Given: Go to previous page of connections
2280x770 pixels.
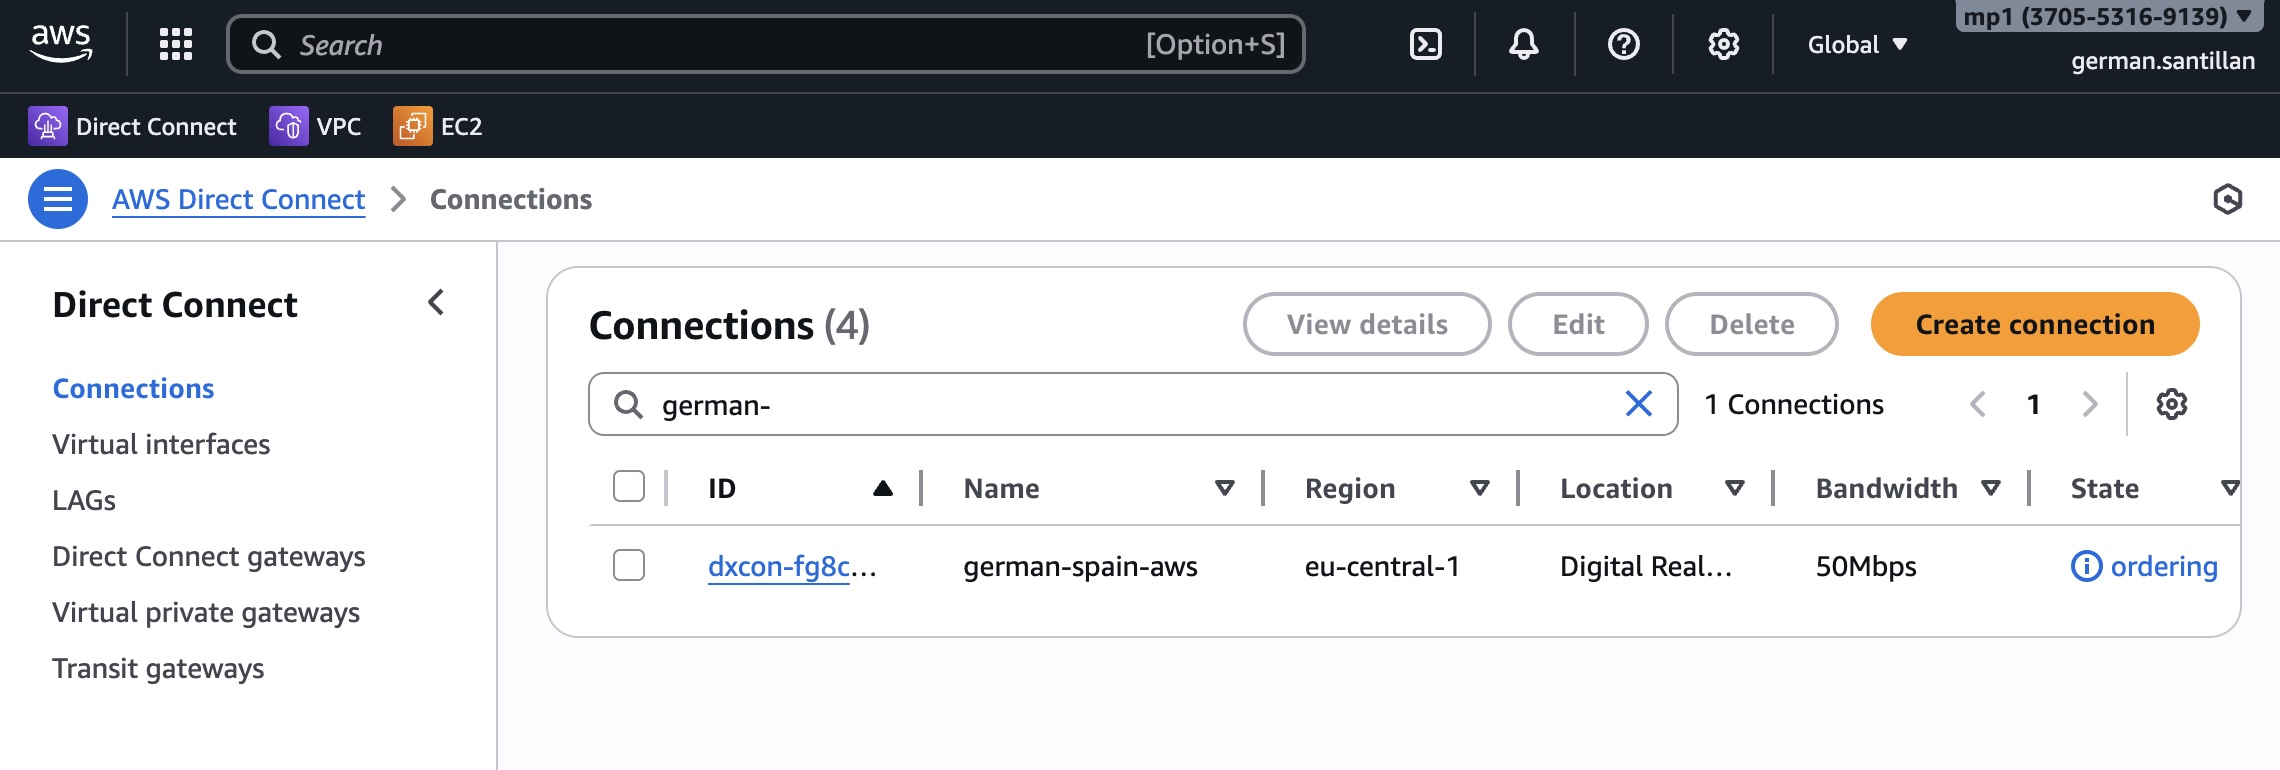Looking at the screenshot, I should [x=1977, y=404].
